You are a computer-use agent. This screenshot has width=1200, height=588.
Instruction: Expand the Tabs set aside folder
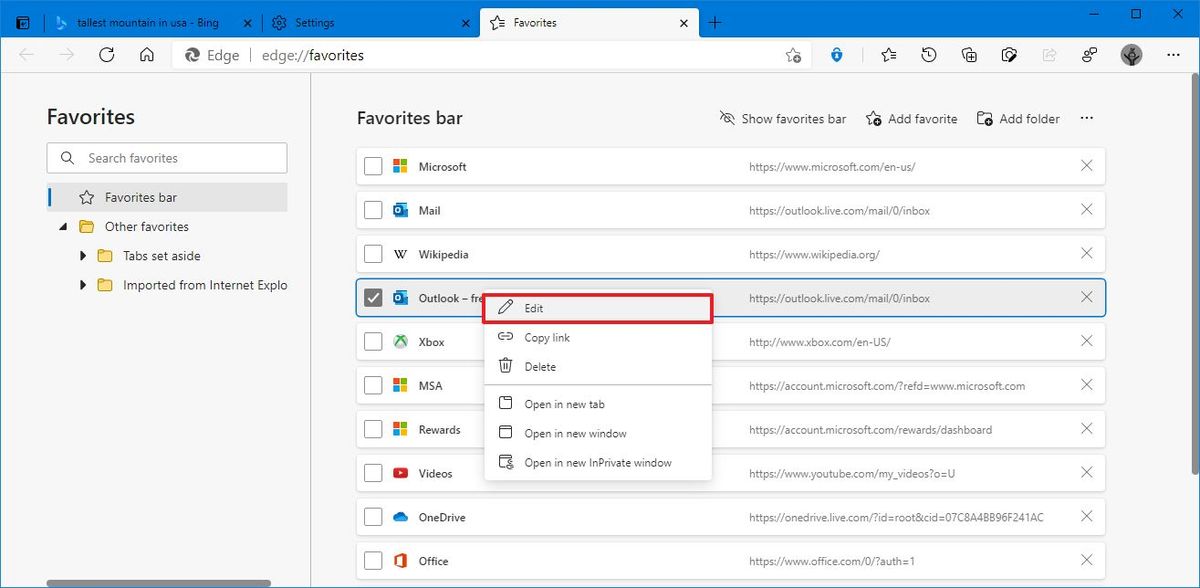(x=83, y=256)
